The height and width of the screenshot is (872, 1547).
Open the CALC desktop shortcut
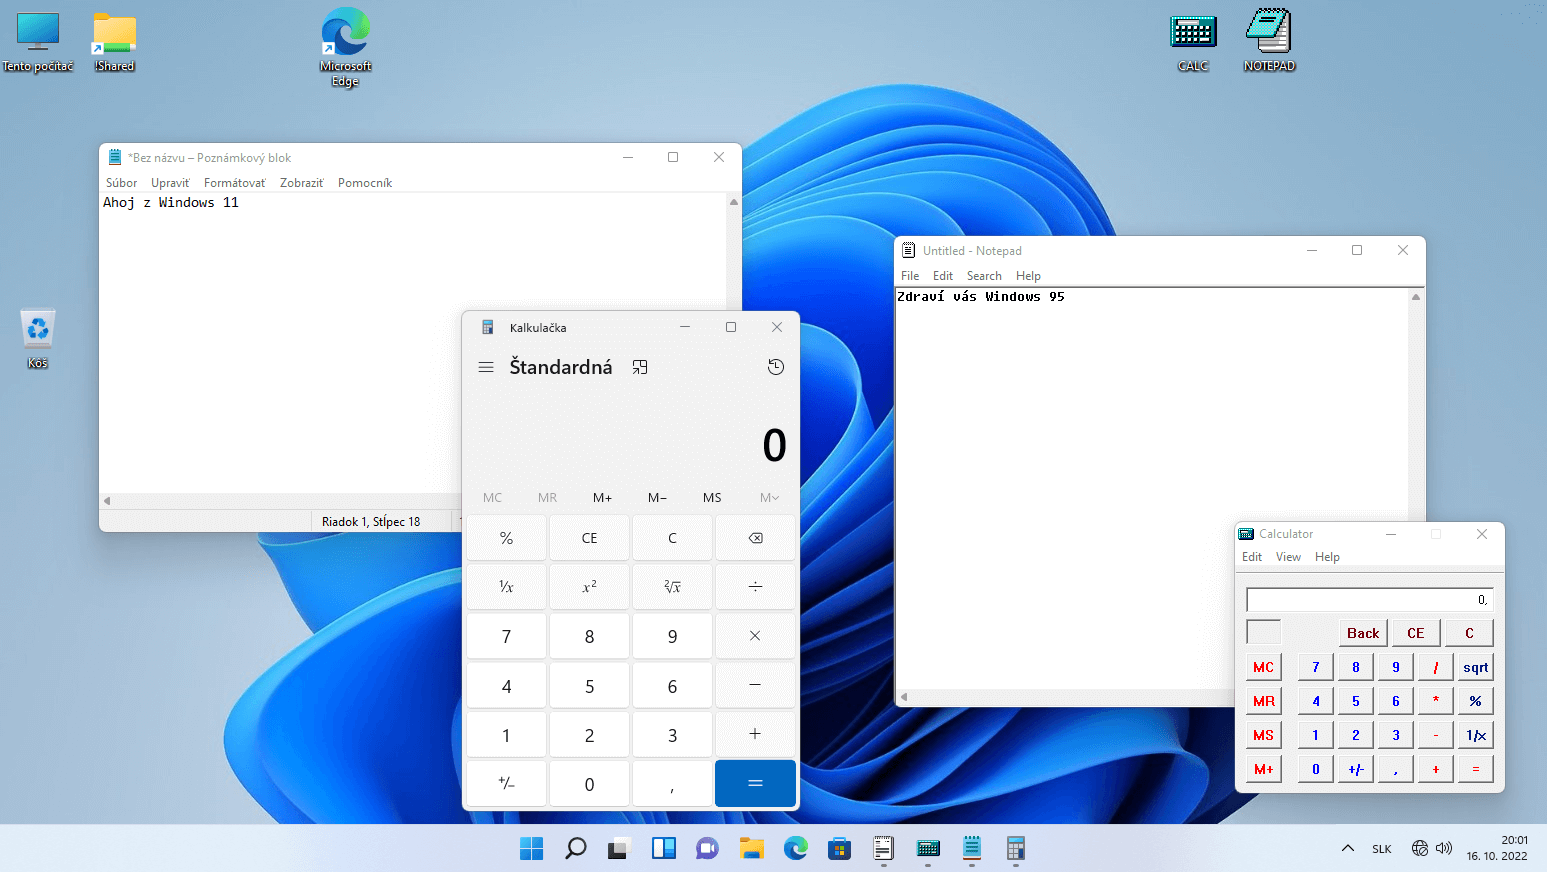[x=1193, y=40]
